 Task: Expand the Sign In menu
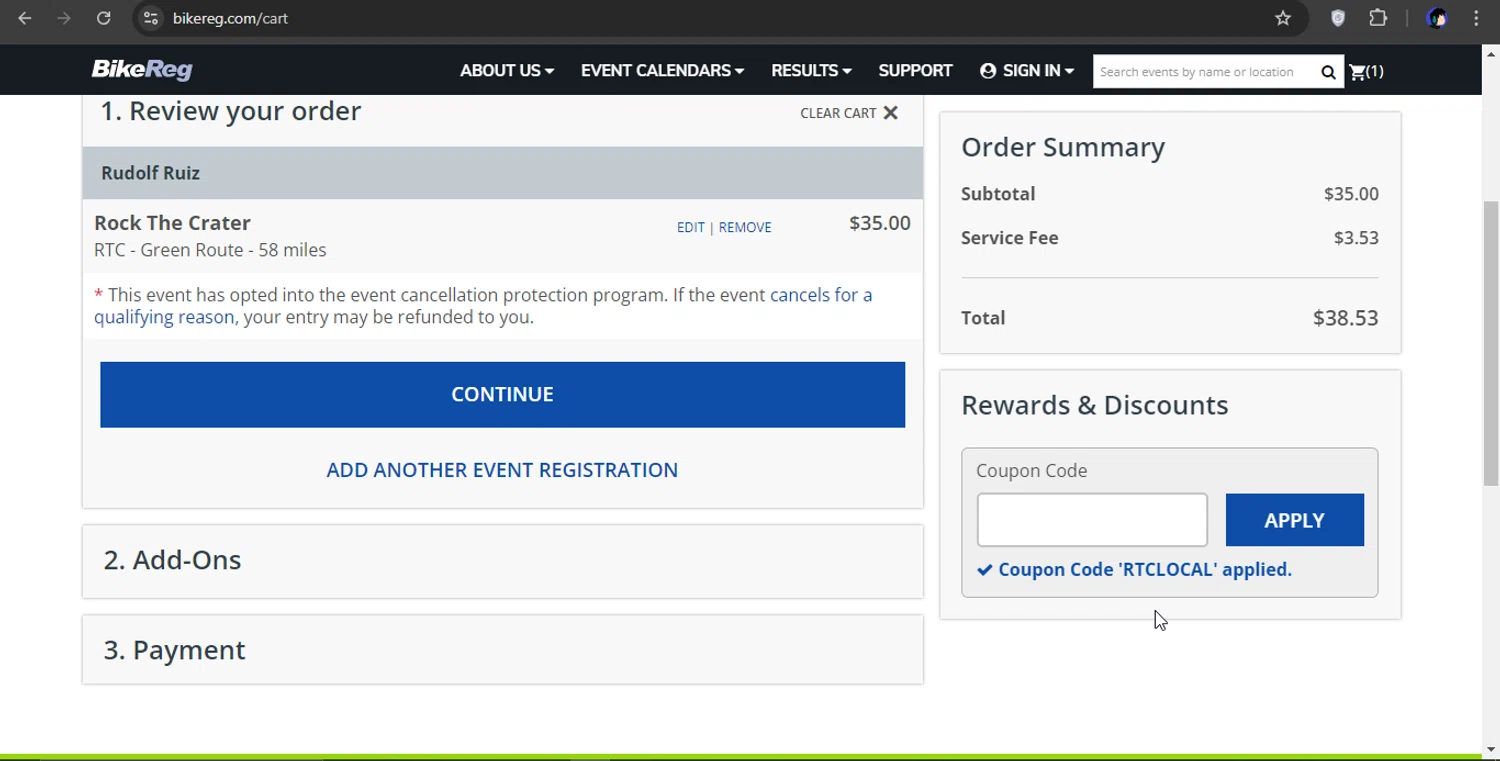1027,71
